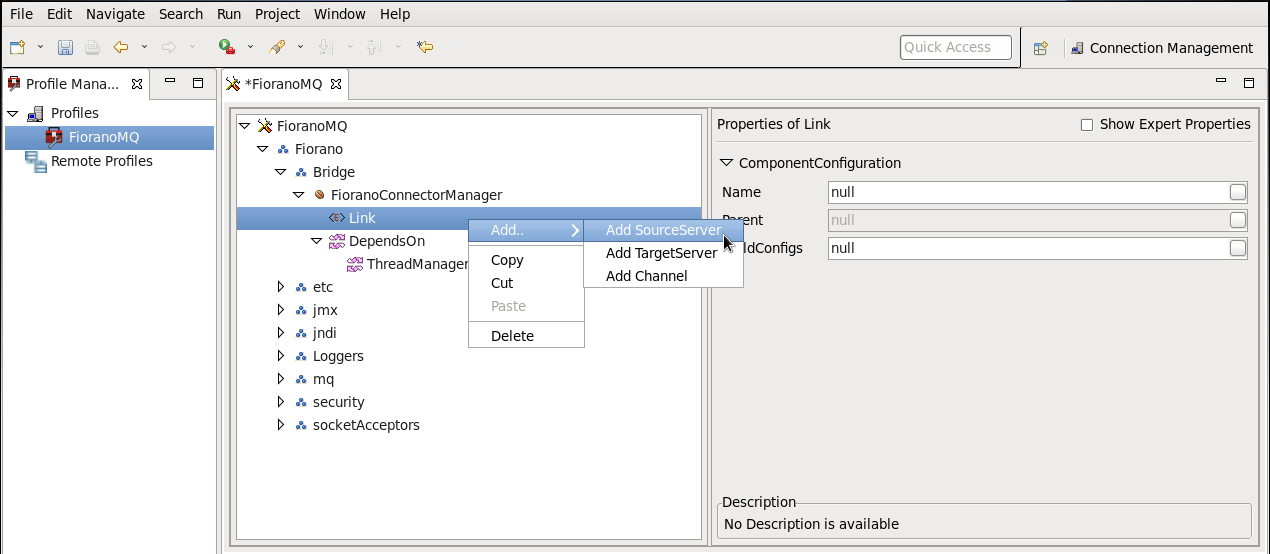1270x554 pixels.
Task: Expand the security tree node
Action: click(x=281, y=402)
